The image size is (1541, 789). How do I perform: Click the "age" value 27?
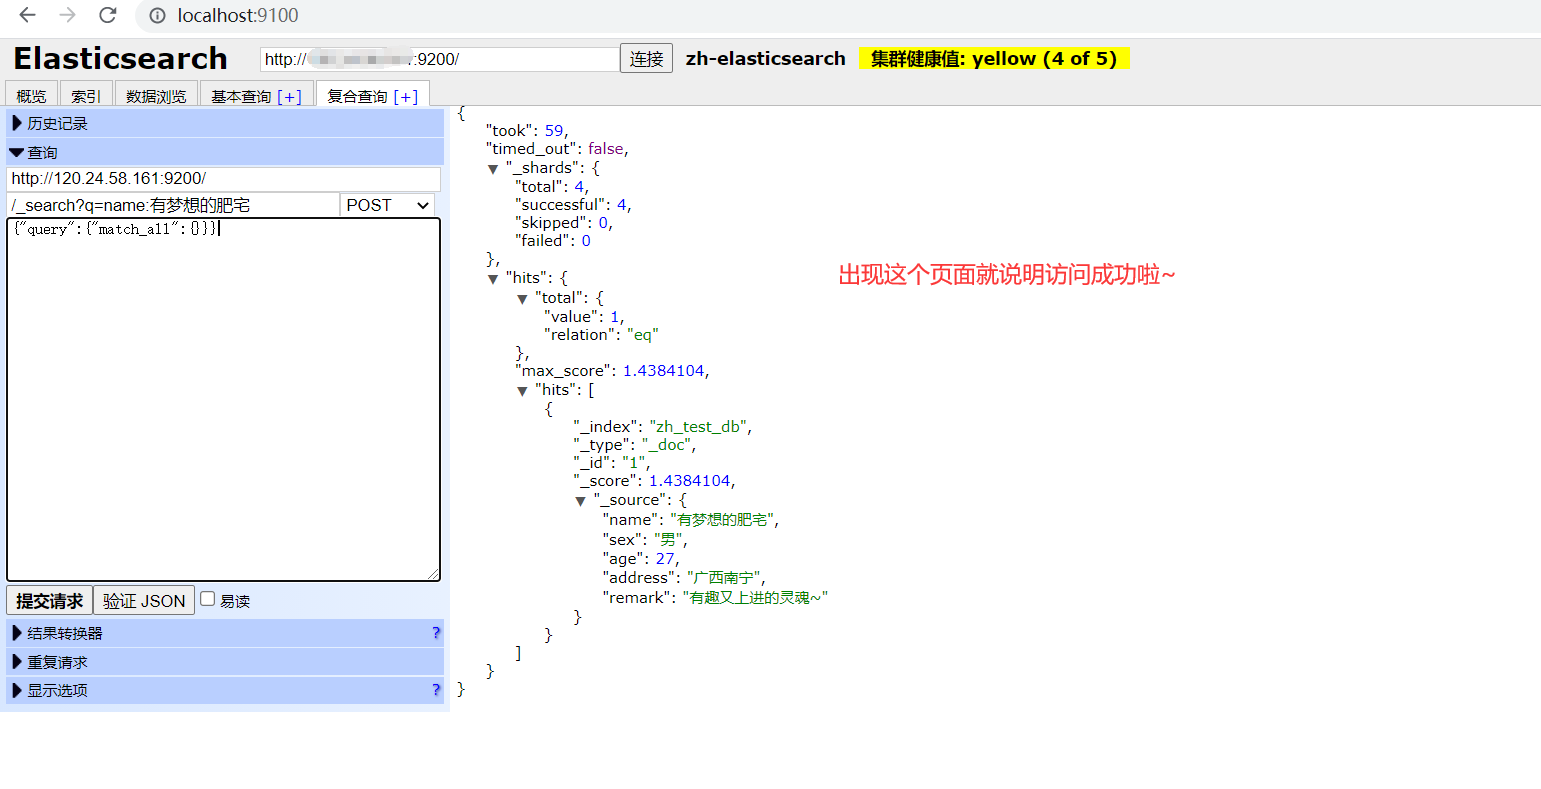[665, 559]
